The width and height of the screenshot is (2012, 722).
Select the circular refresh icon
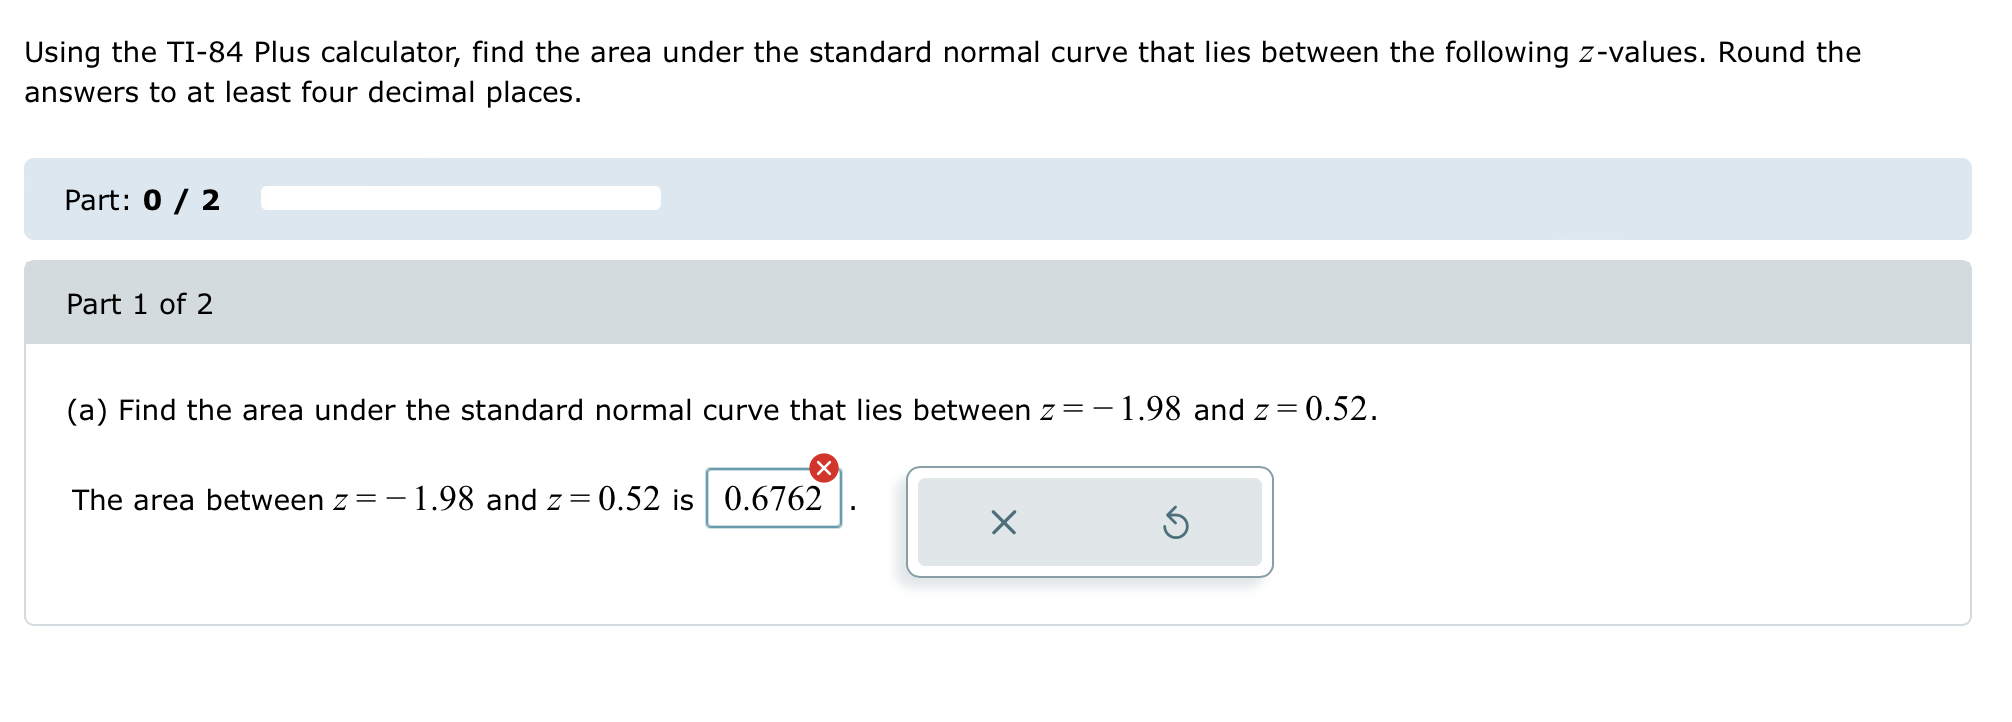click(1177, 524)
